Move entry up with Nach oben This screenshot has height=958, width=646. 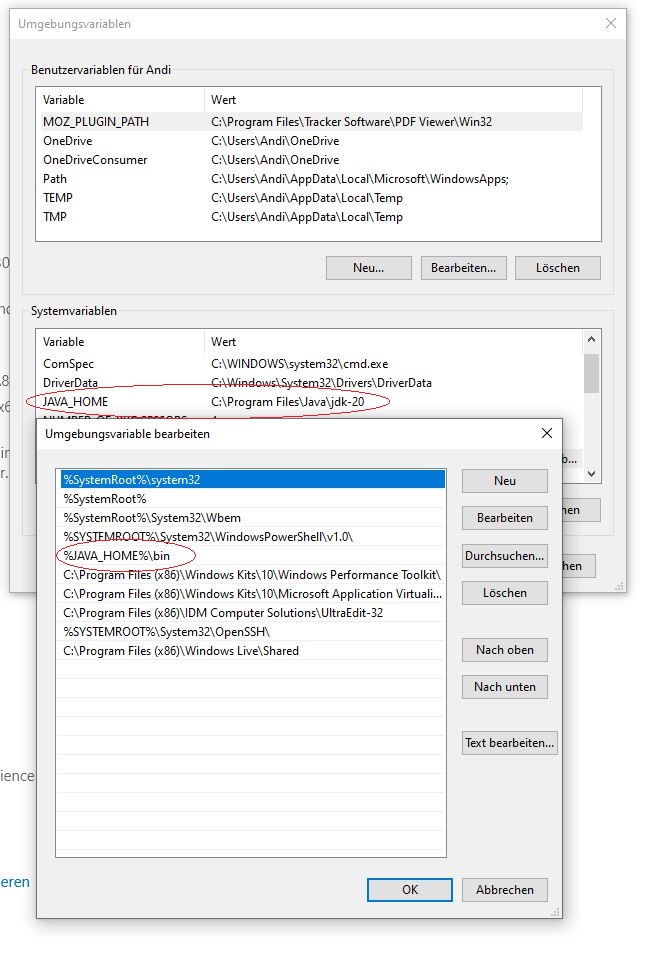(504, 650)
